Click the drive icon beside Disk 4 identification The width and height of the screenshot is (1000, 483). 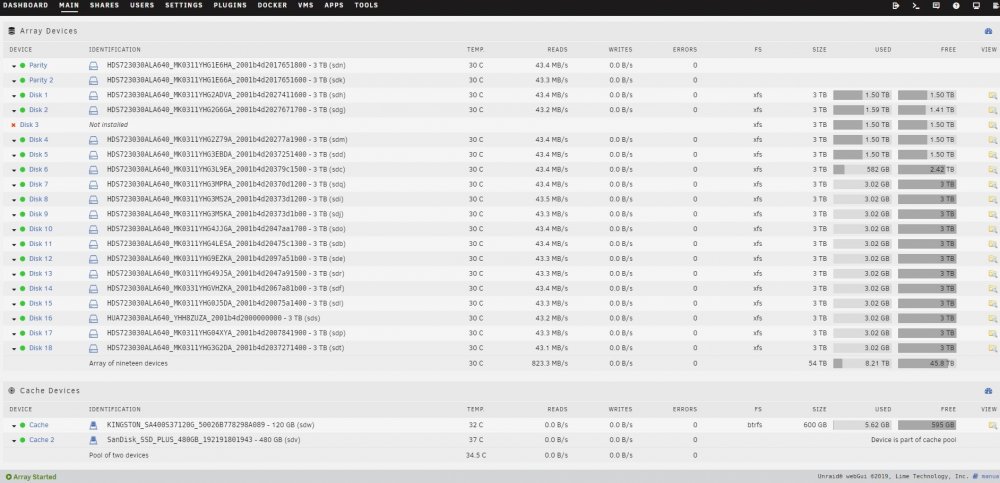(x=94, y=140)
